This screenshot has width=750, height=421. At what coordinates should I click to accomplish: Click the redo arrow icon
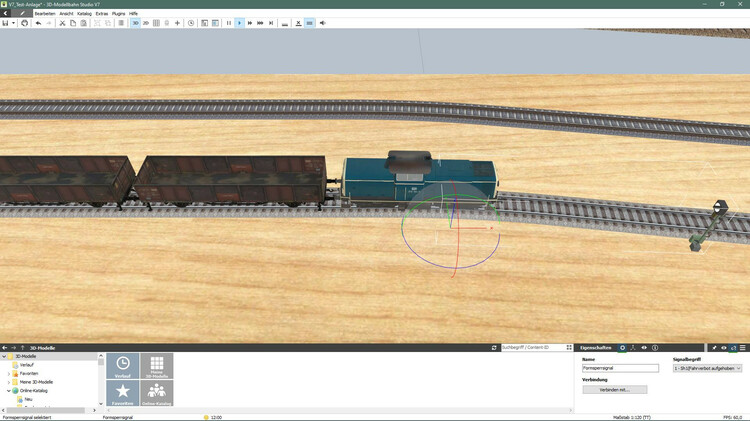click(49, 23)
